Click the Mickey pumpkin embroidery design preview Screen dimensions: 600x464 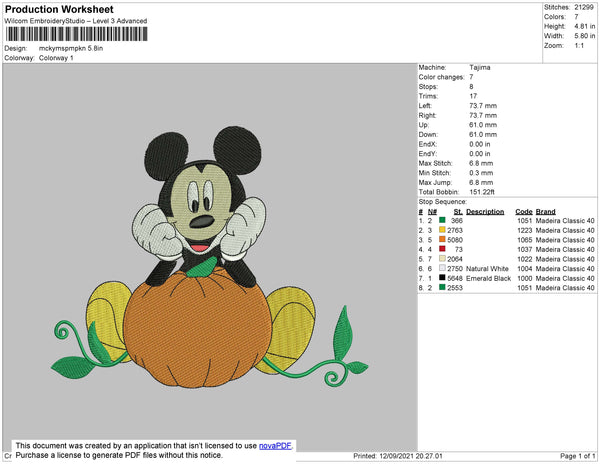[209, 257]
